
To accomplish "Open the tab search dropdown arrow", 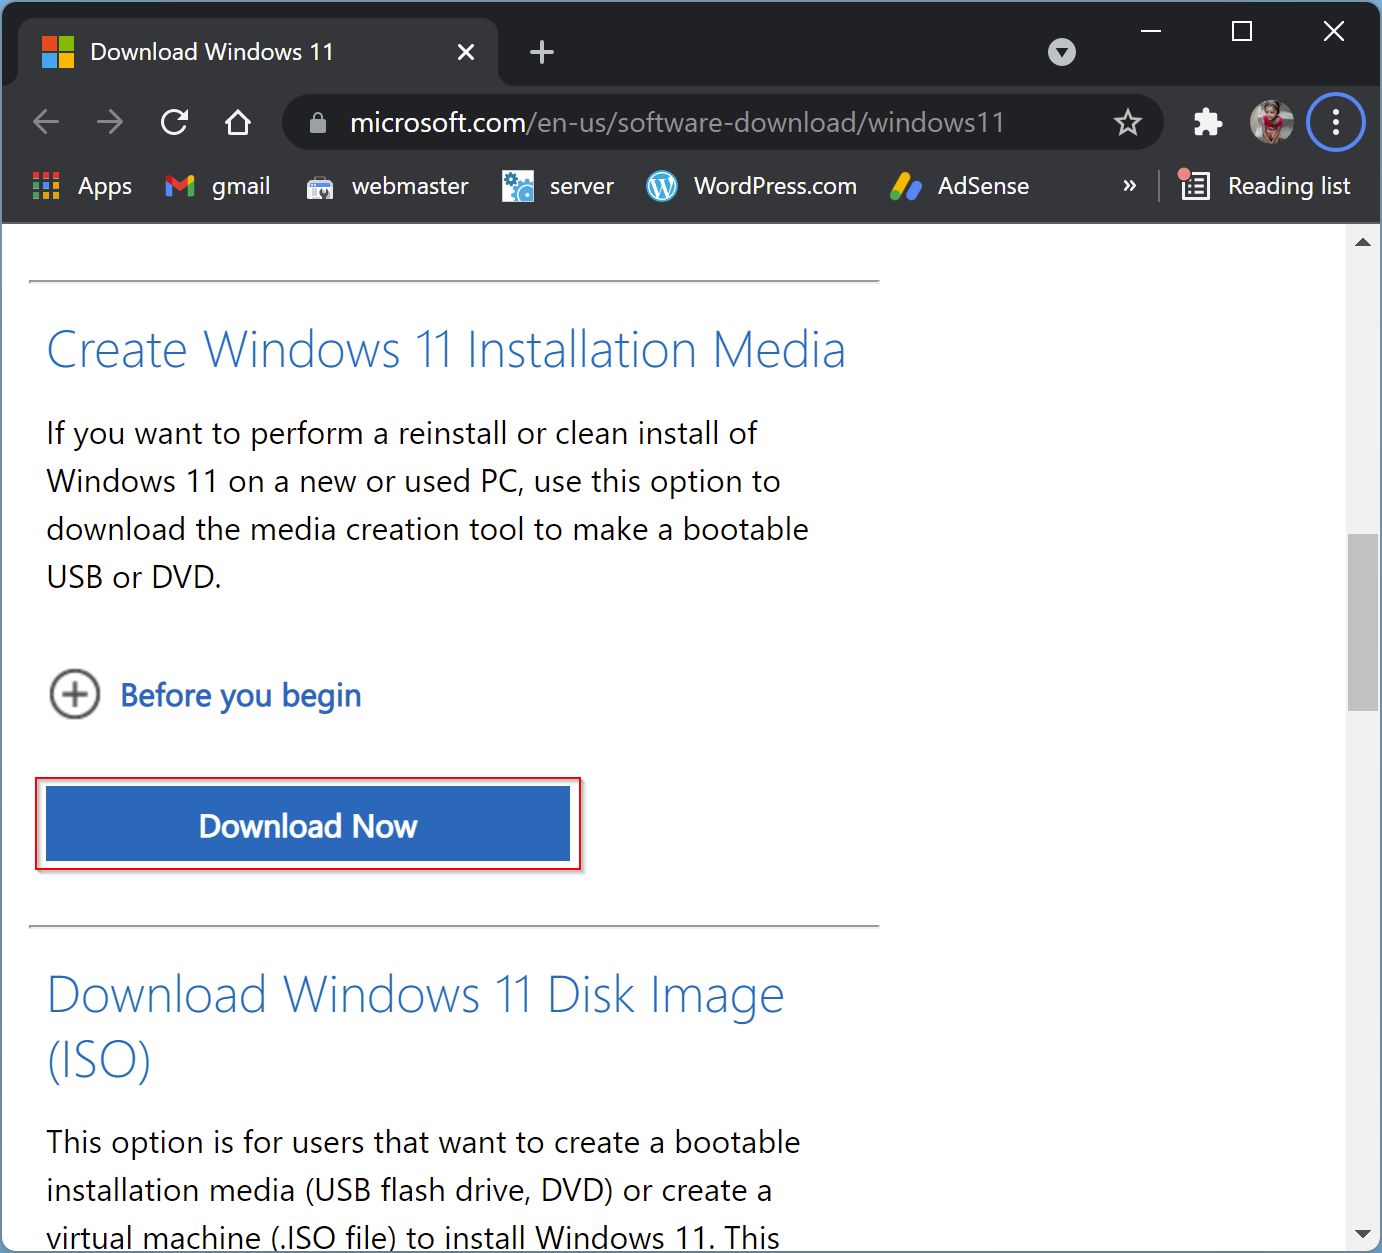I will pos(1062,52).
